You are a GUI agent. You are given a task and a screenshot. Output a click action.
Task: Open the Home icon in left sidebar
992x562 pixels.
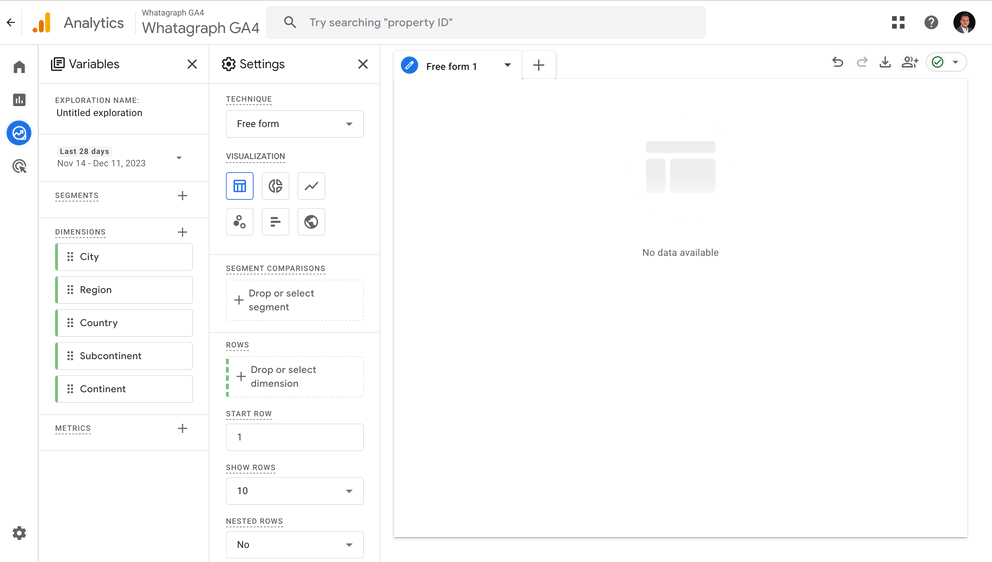coord(19,67)
